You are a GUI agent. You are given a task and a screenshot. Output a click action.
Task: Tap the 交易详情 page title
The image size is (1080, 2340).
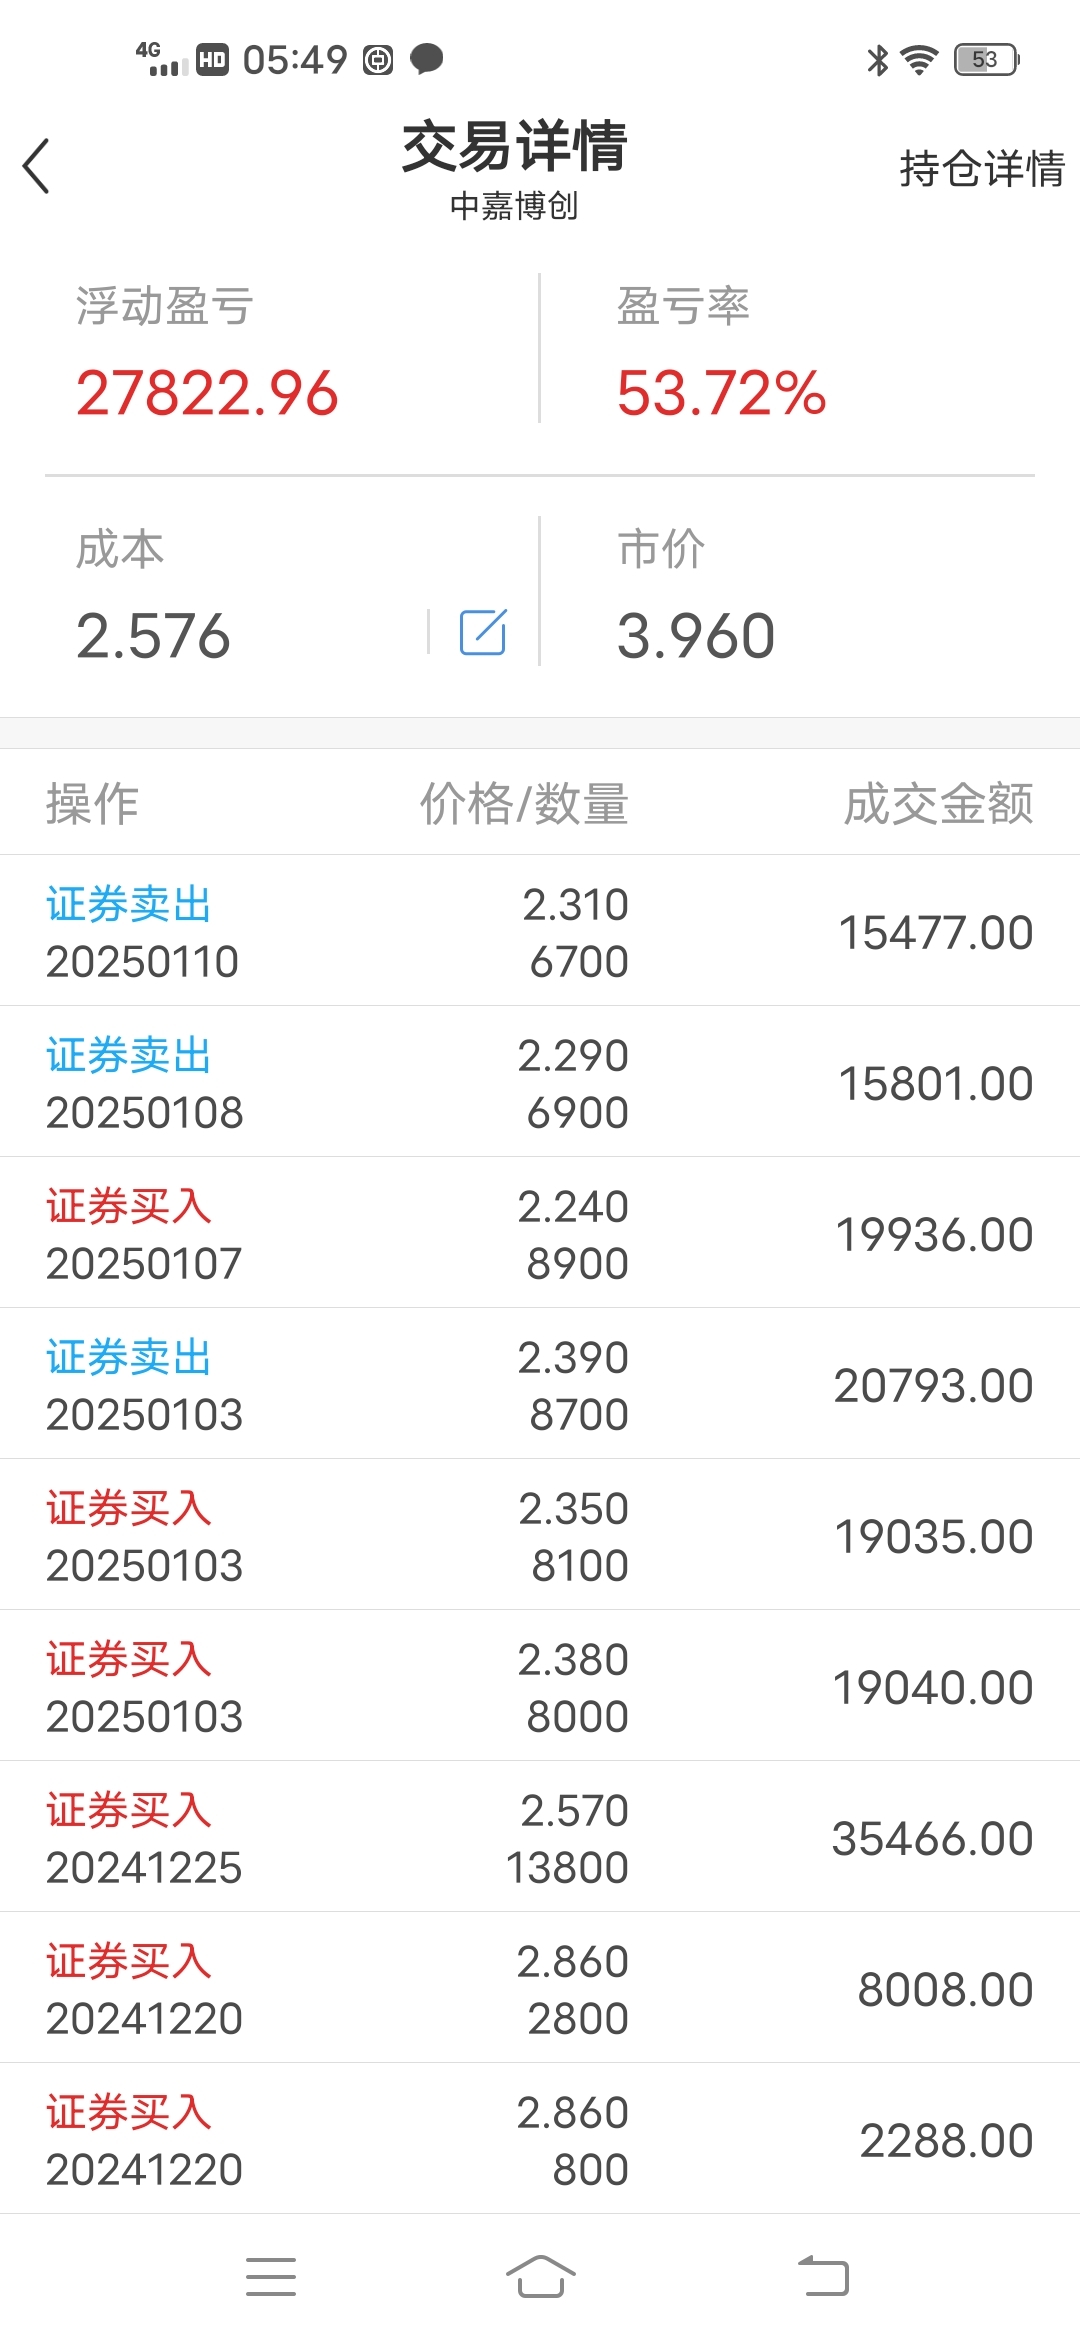click(x=514, y=147)
